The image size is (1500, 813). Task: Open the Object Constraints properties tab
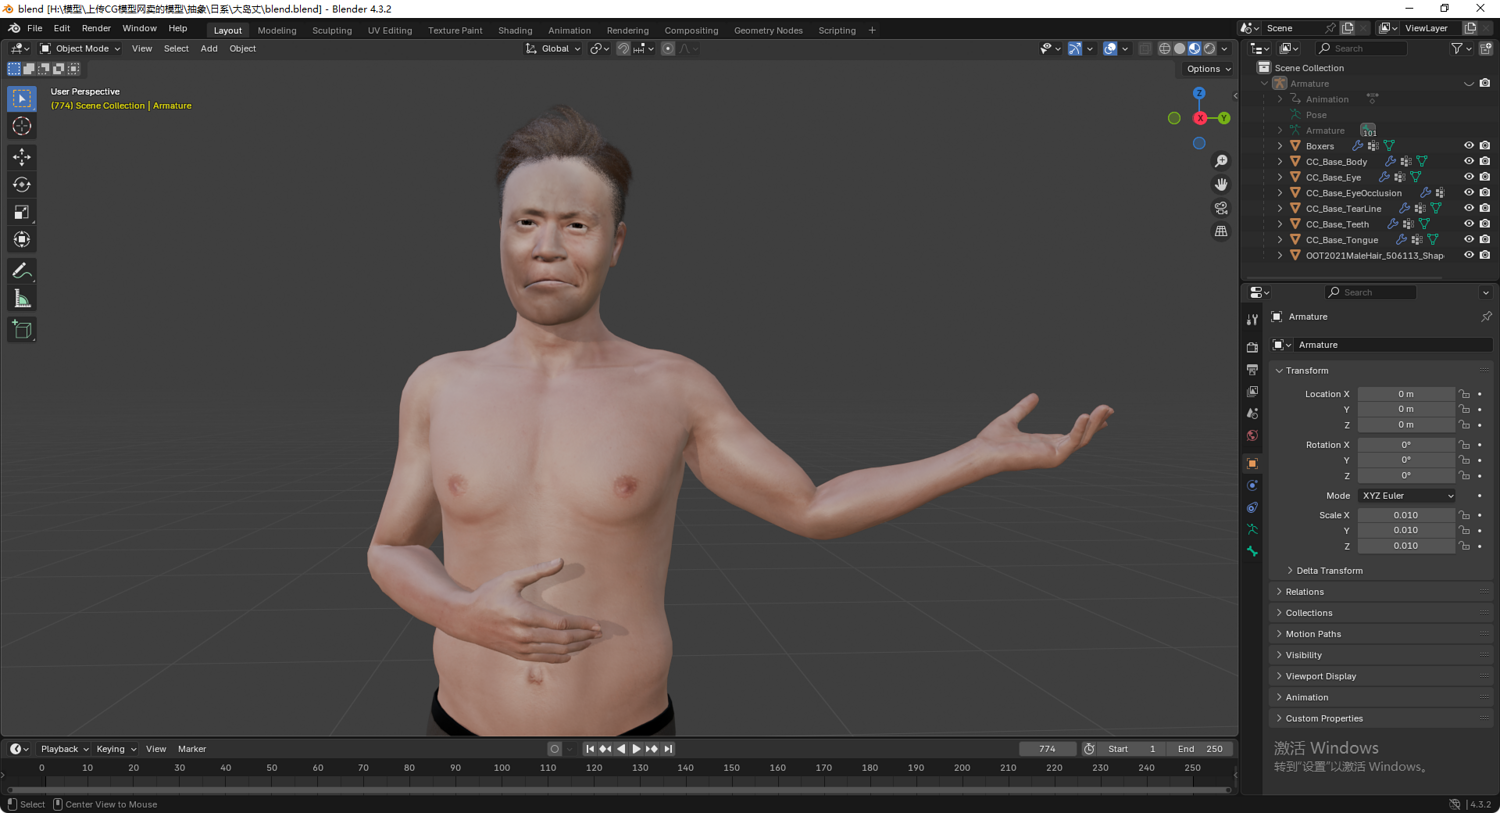coord(1252,507)
